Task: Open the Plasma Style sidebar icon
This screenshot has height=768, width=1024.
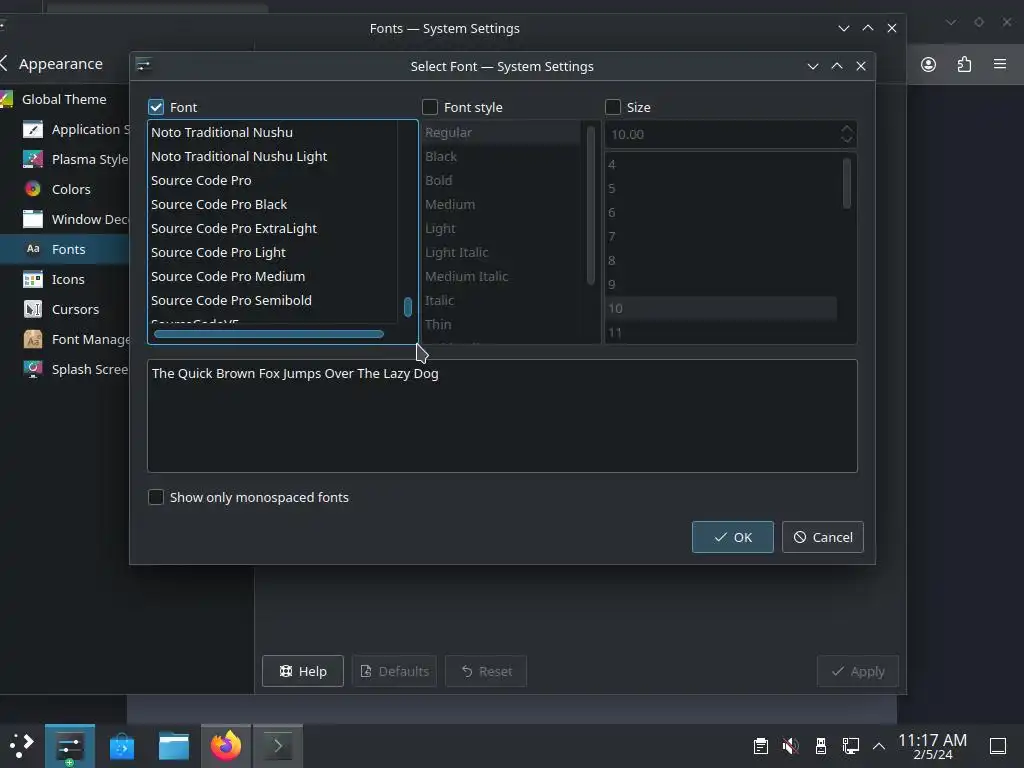Action: pos(33,159)
